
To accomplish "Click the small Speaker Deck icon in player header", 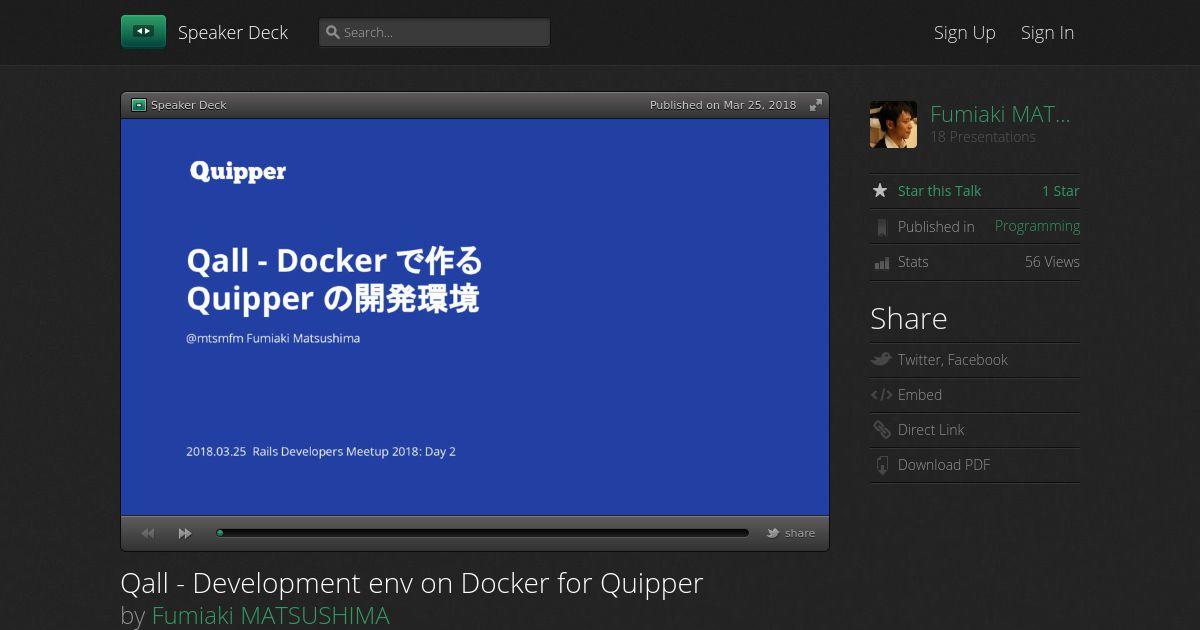I will click(139, 105).
